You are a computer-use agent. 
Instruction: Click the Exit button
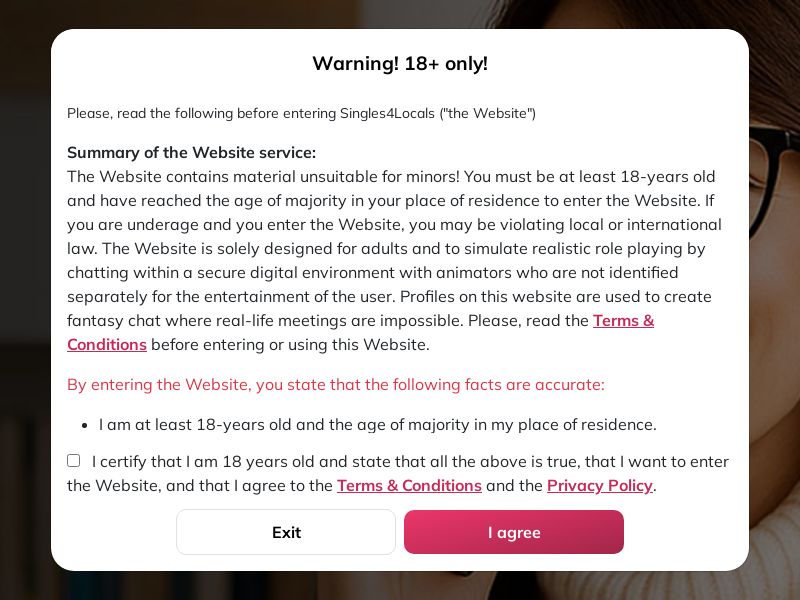[x=286, y=532]
